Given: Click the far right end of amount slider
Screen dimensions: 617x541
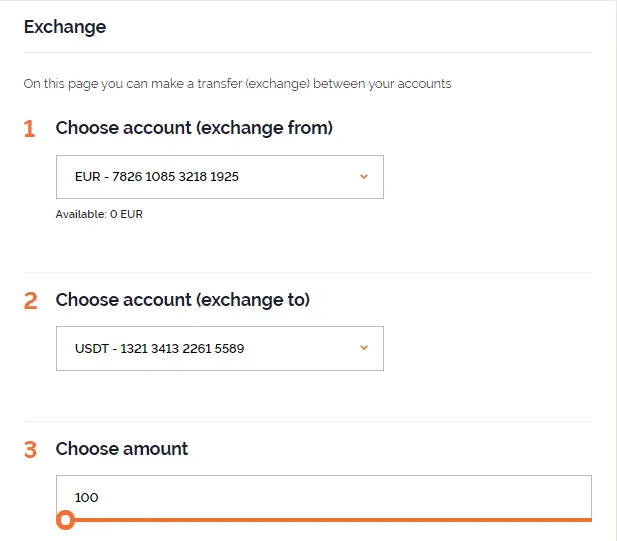Looking at the screenshot, I should pos(589,520).
